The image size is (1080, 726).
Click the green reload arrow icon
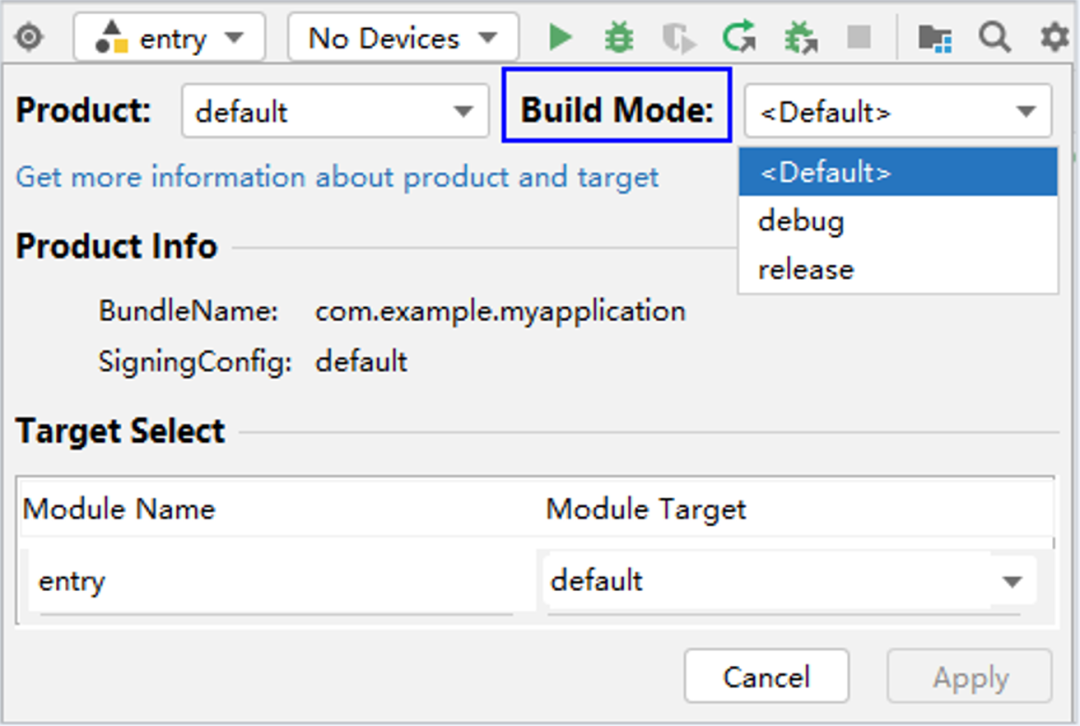coord(739,38)
